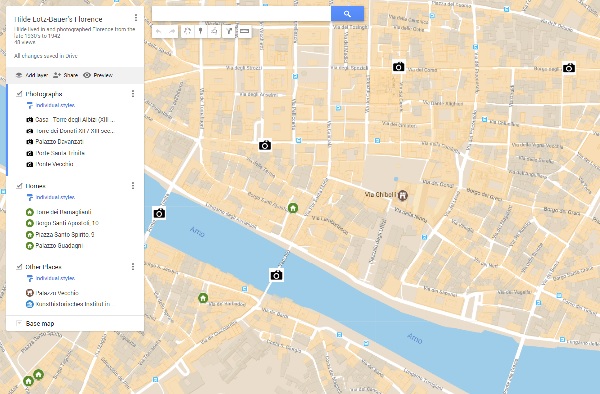Click the brown museum marker labeled Via Ghibellina
The image size is (600, 394).
[402, 195]
